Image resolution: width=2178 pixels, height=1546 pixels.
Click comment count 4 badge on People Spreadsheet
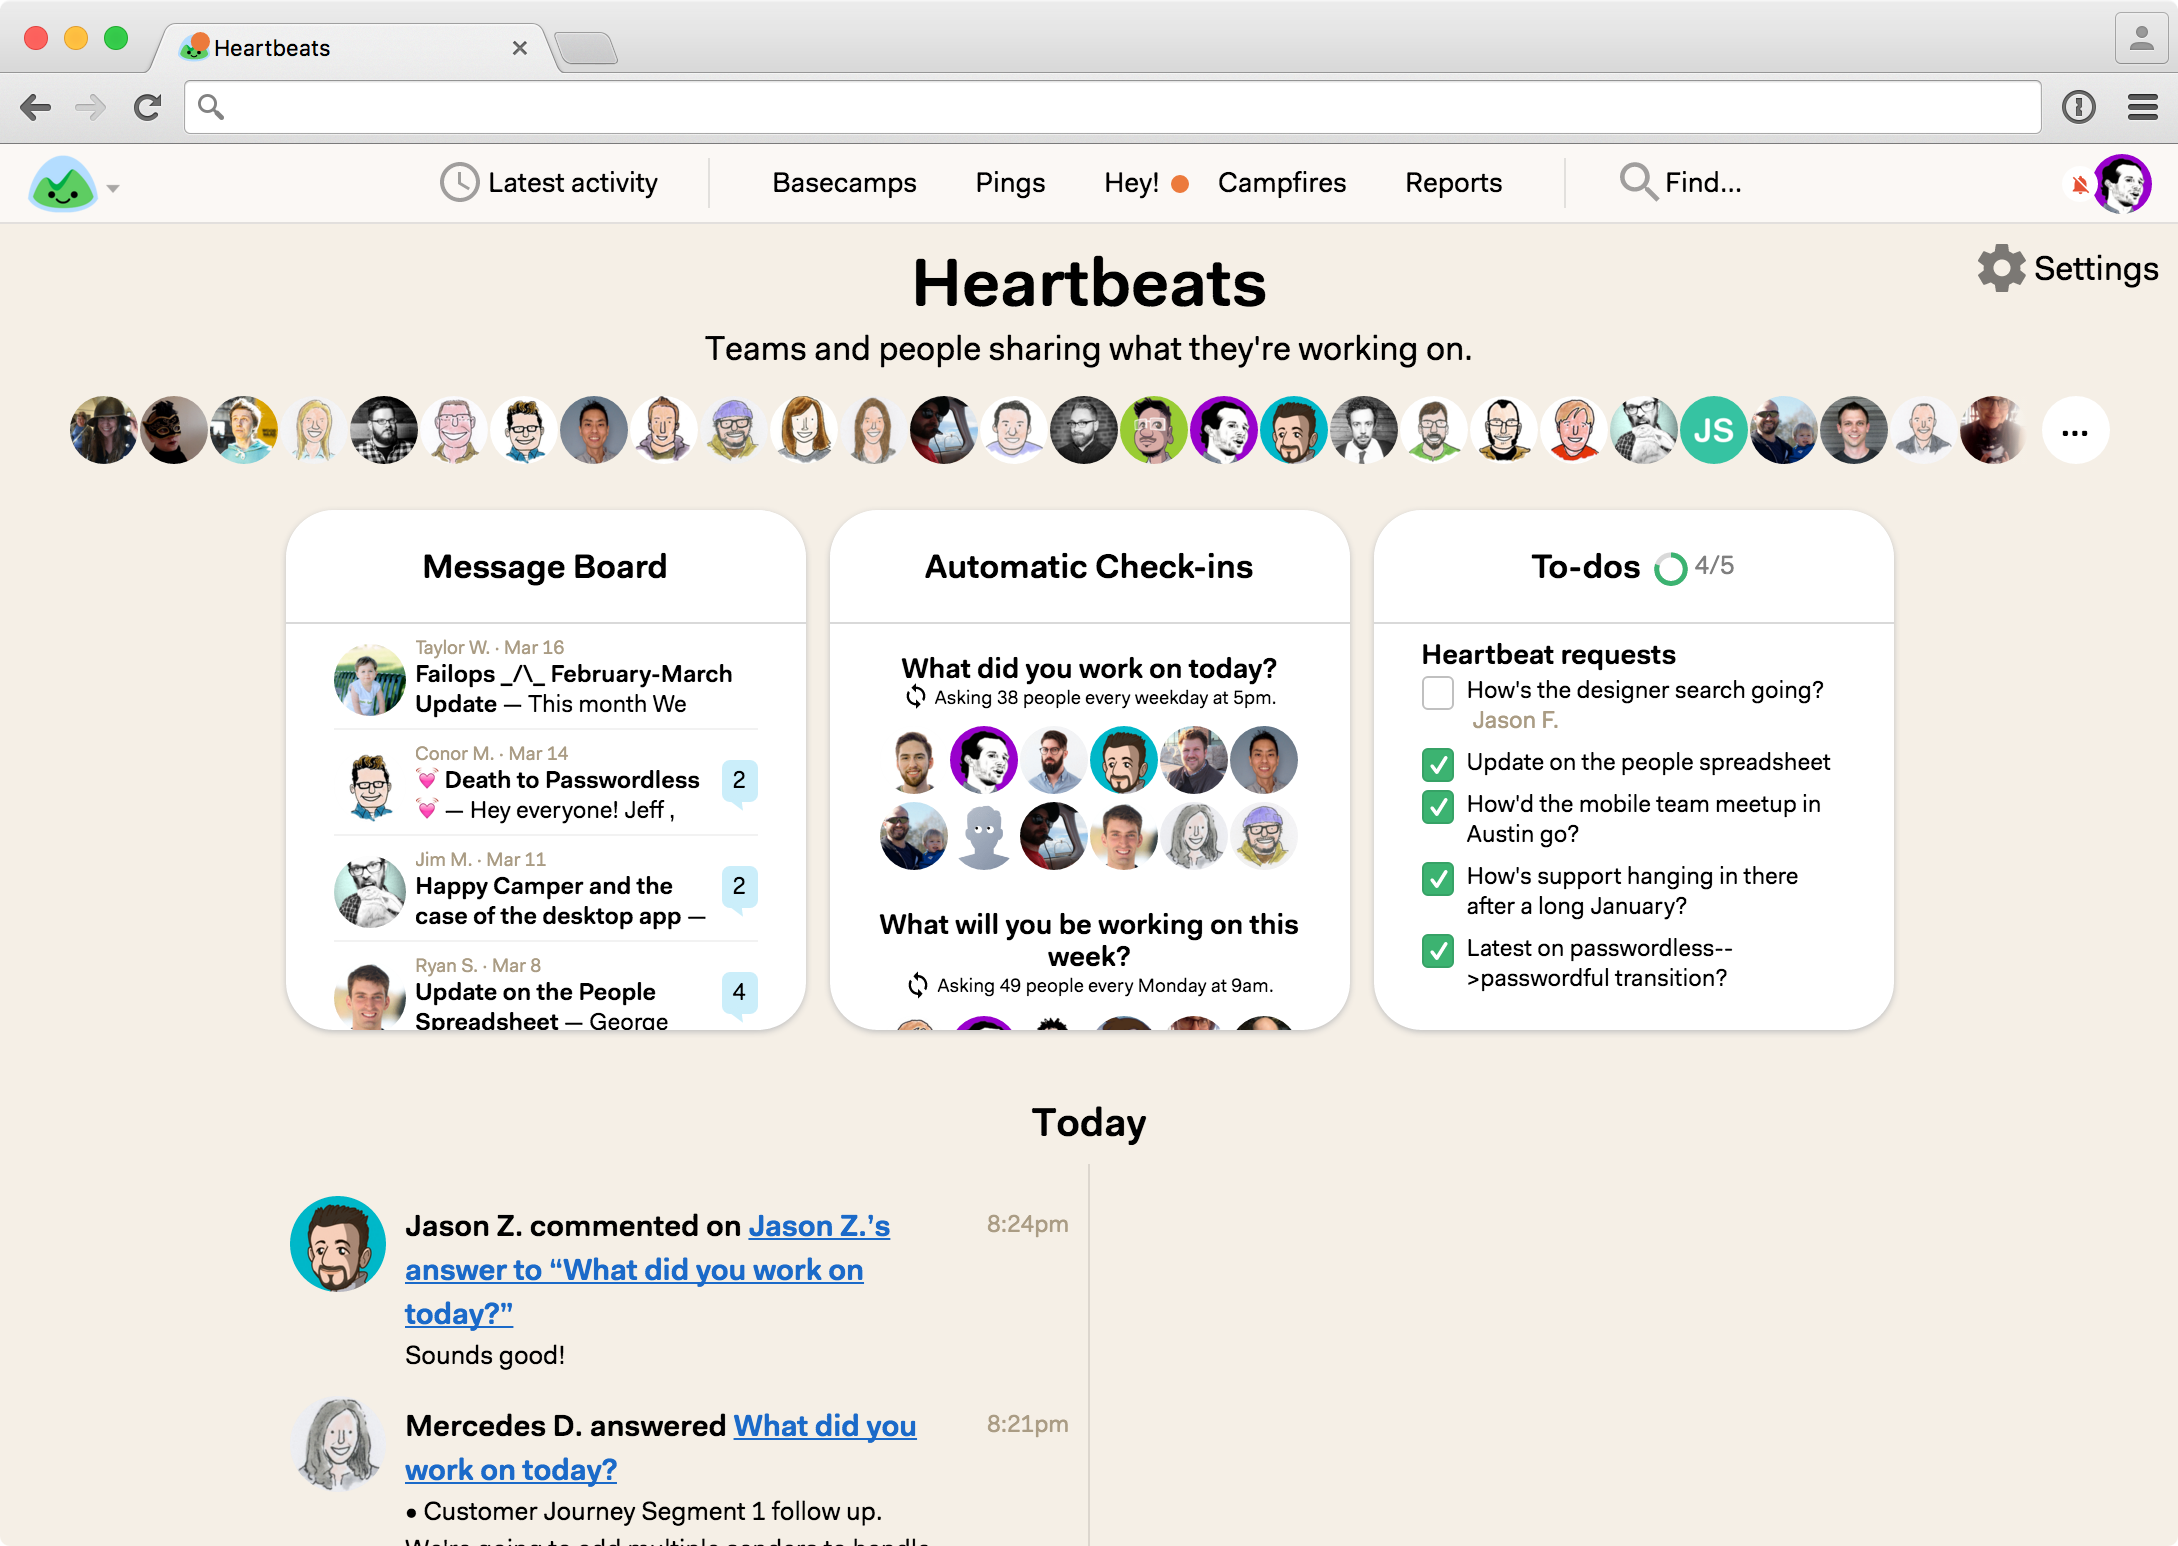739,993
